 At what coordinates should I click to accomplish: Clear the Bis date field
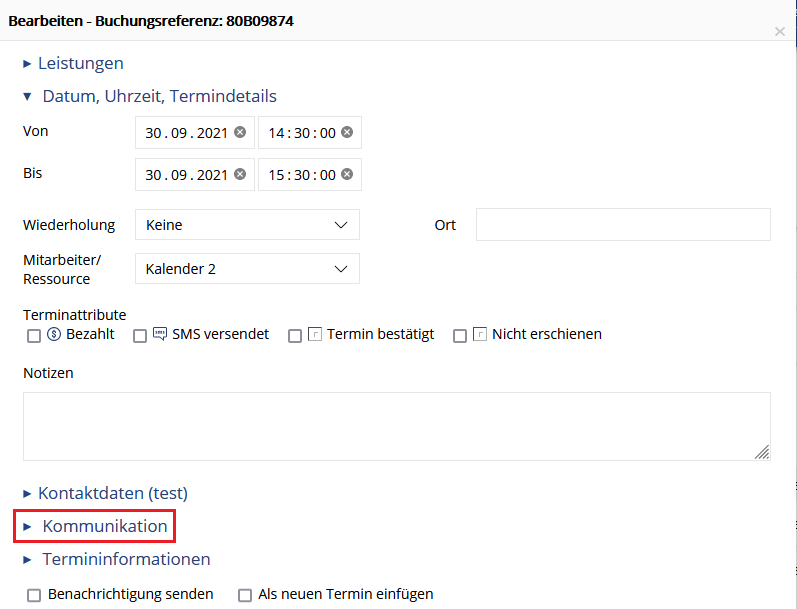pyautogui.click(x=240, y=174)
